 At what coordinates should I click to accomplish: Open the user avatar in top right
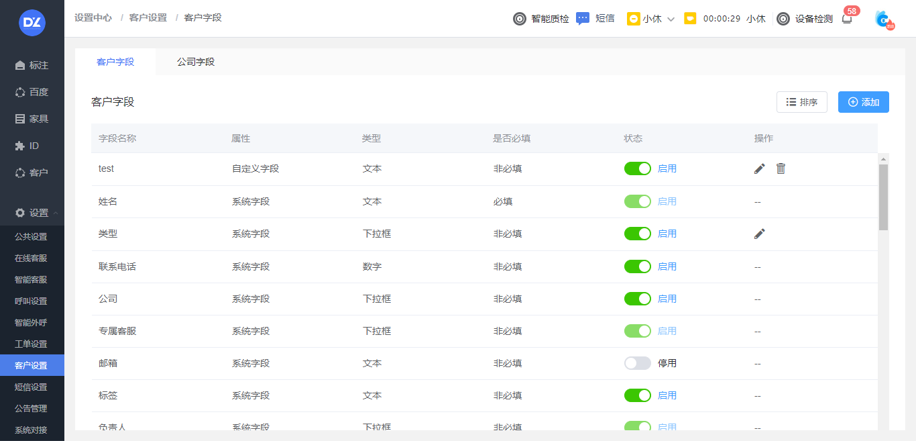883,19
